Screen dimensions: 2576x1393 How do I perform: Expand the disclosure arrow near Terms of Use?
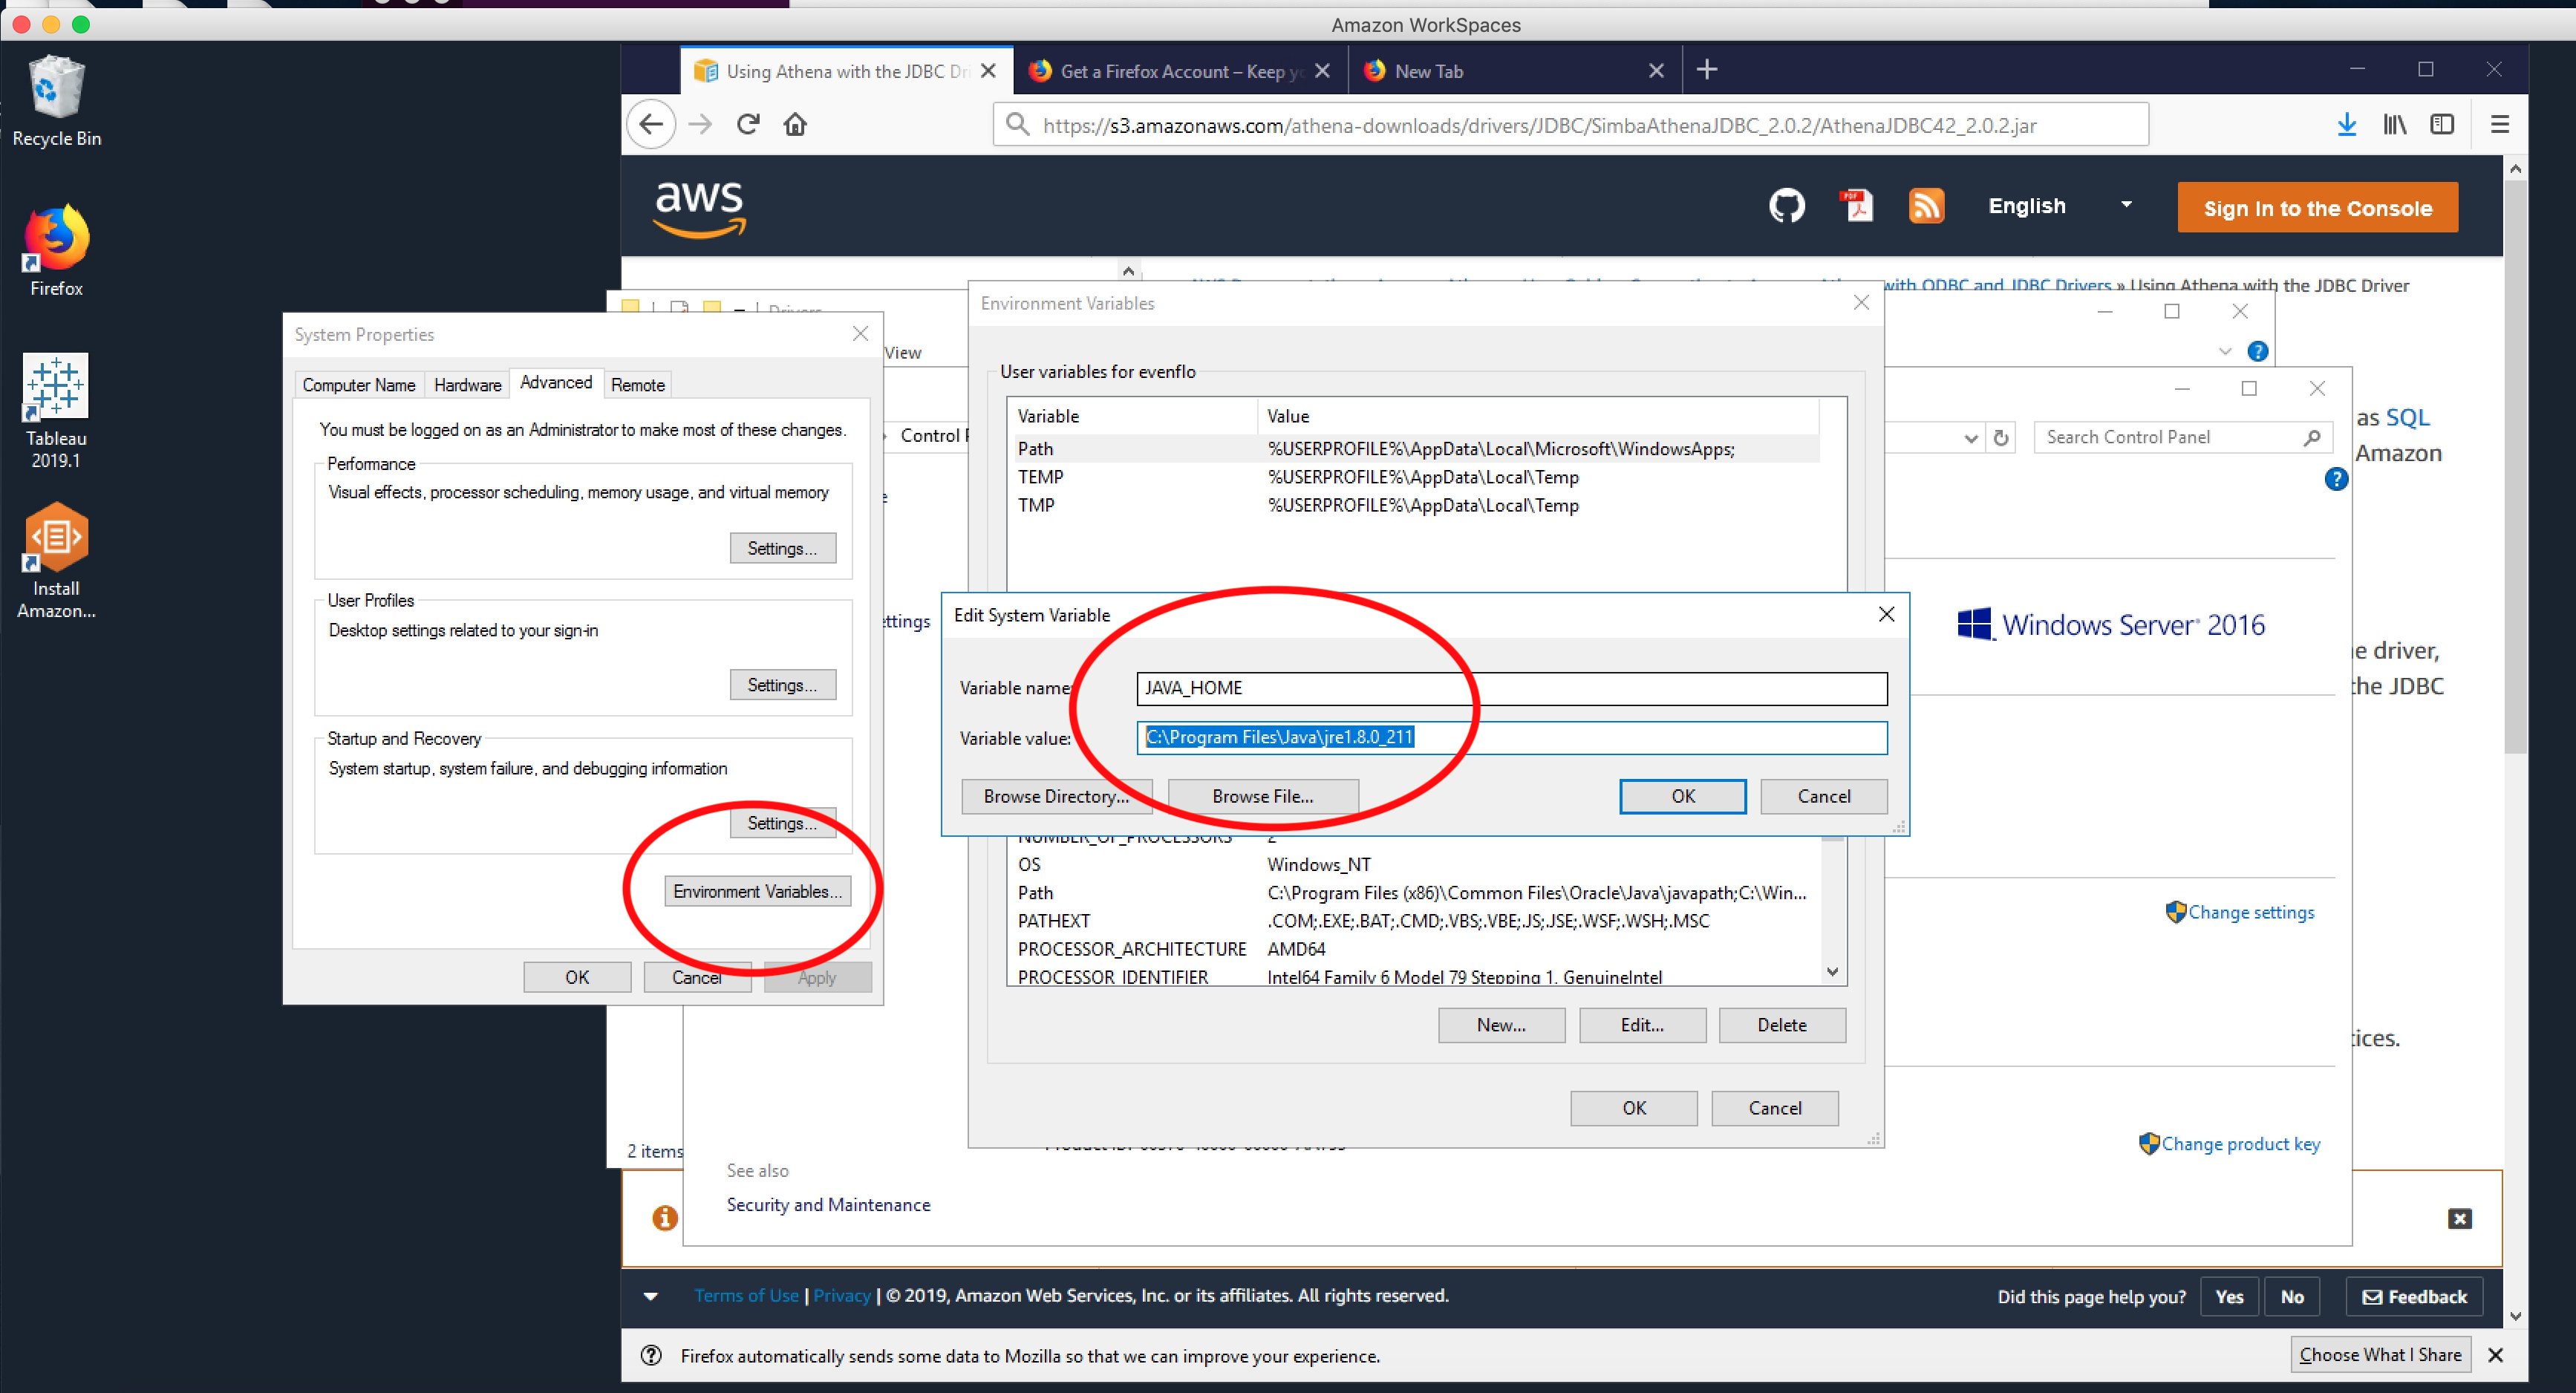[651, 1296]
